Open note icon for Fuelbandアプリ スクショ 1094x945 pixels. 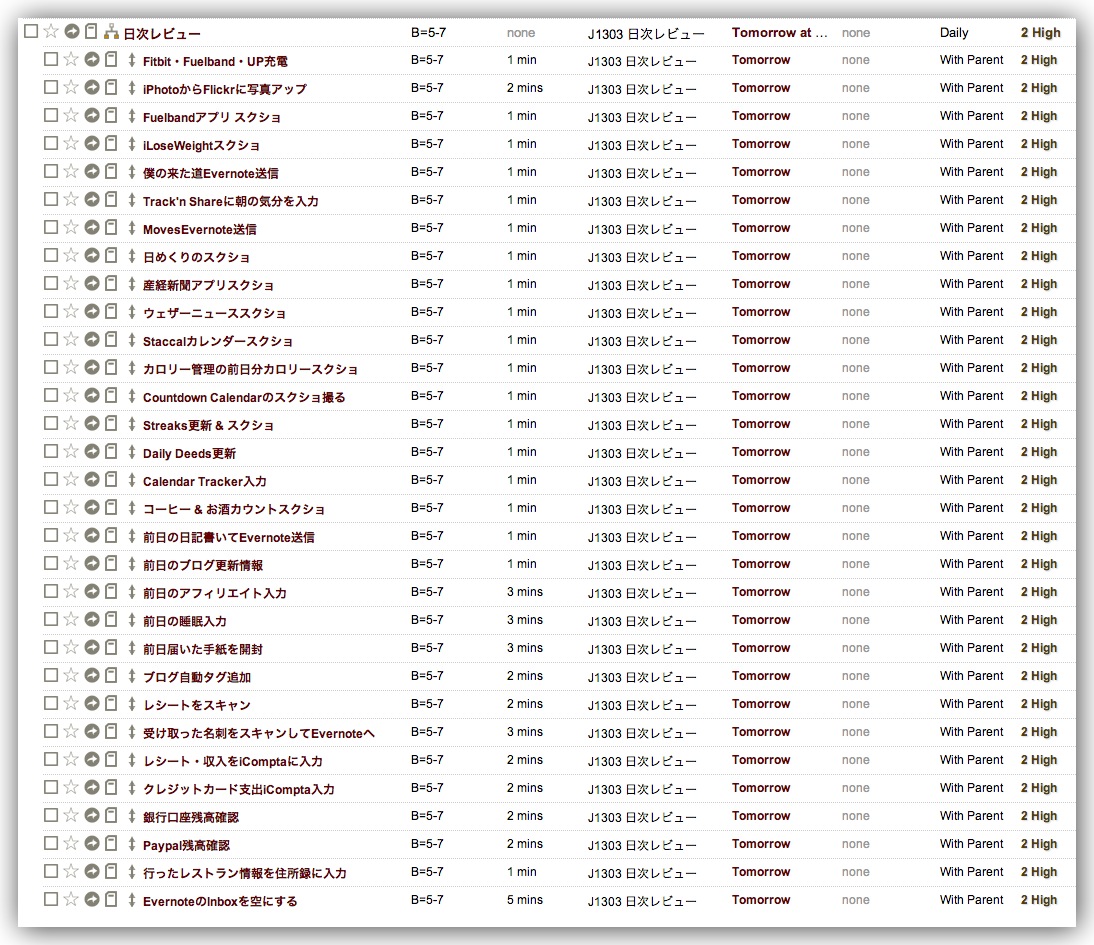(x=111, y=115)
